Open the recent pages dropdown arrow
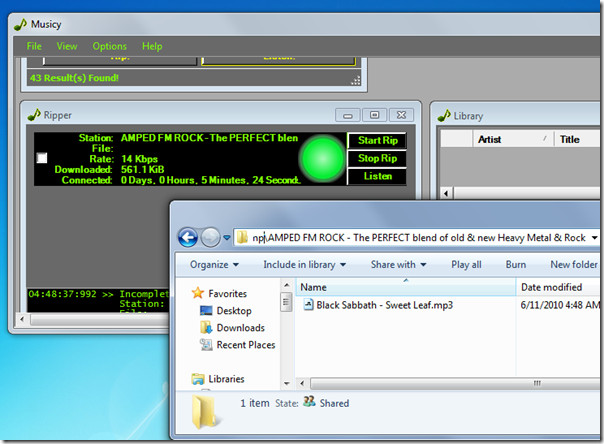This screenshot has height=444, width=604. pyautogui.click(x=226, y=238)
